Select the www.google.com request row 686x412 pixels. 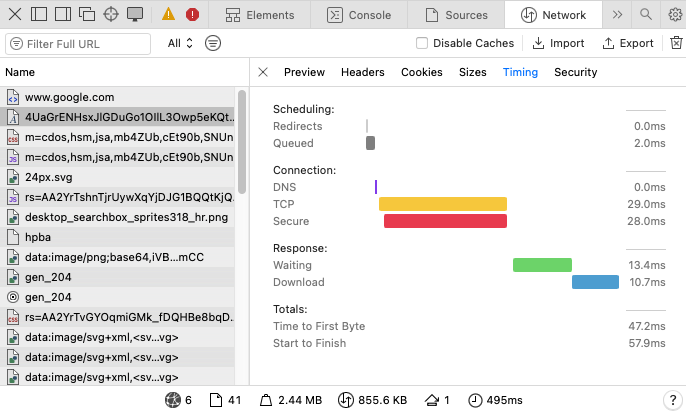pyautogui.click(x=117, y=97)
